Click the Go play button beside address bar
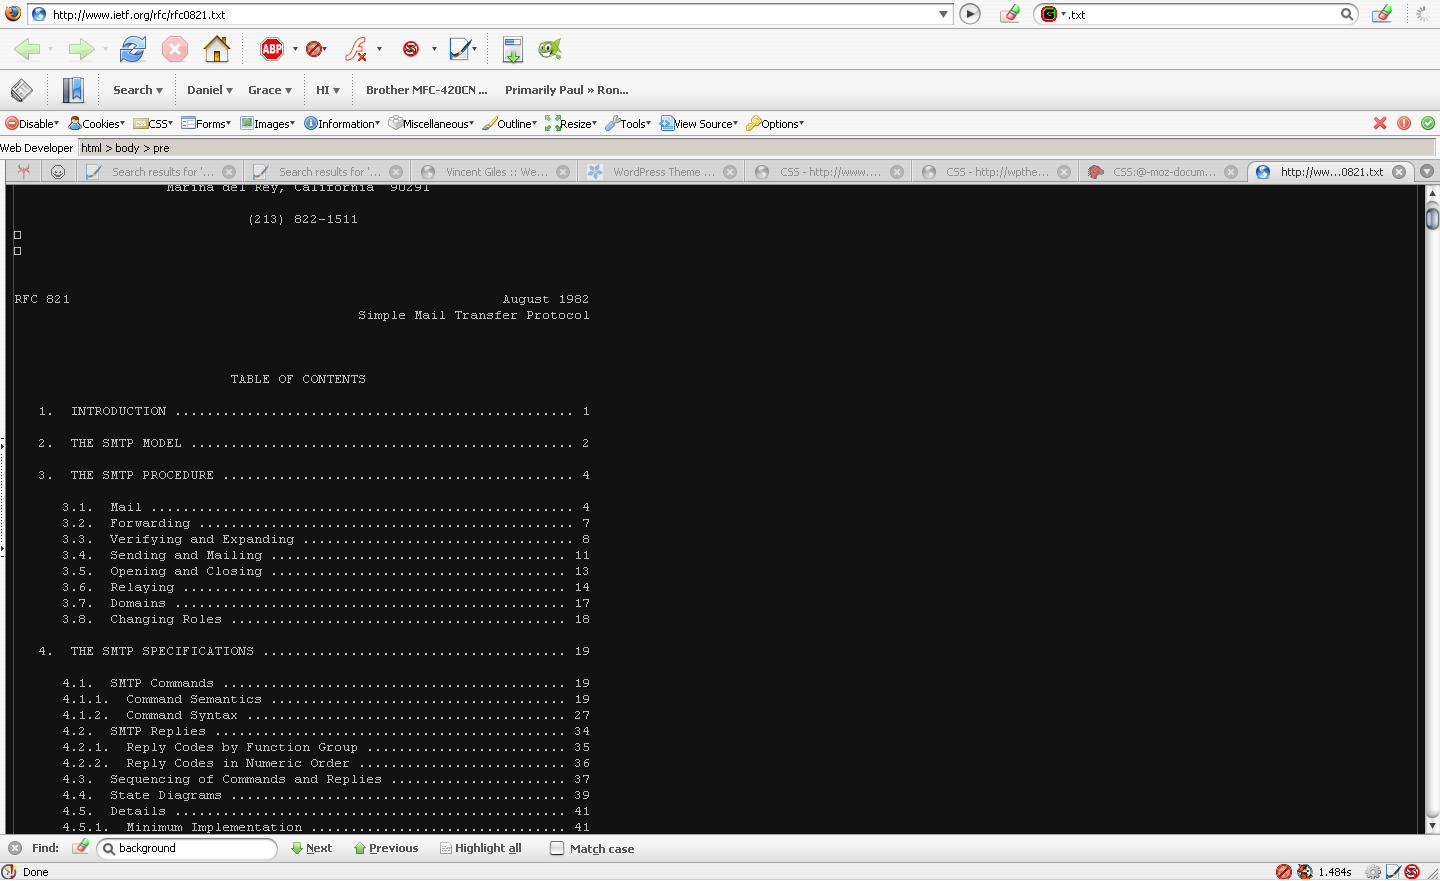This screenshot has height=881, width=1440. coord(970,14)
